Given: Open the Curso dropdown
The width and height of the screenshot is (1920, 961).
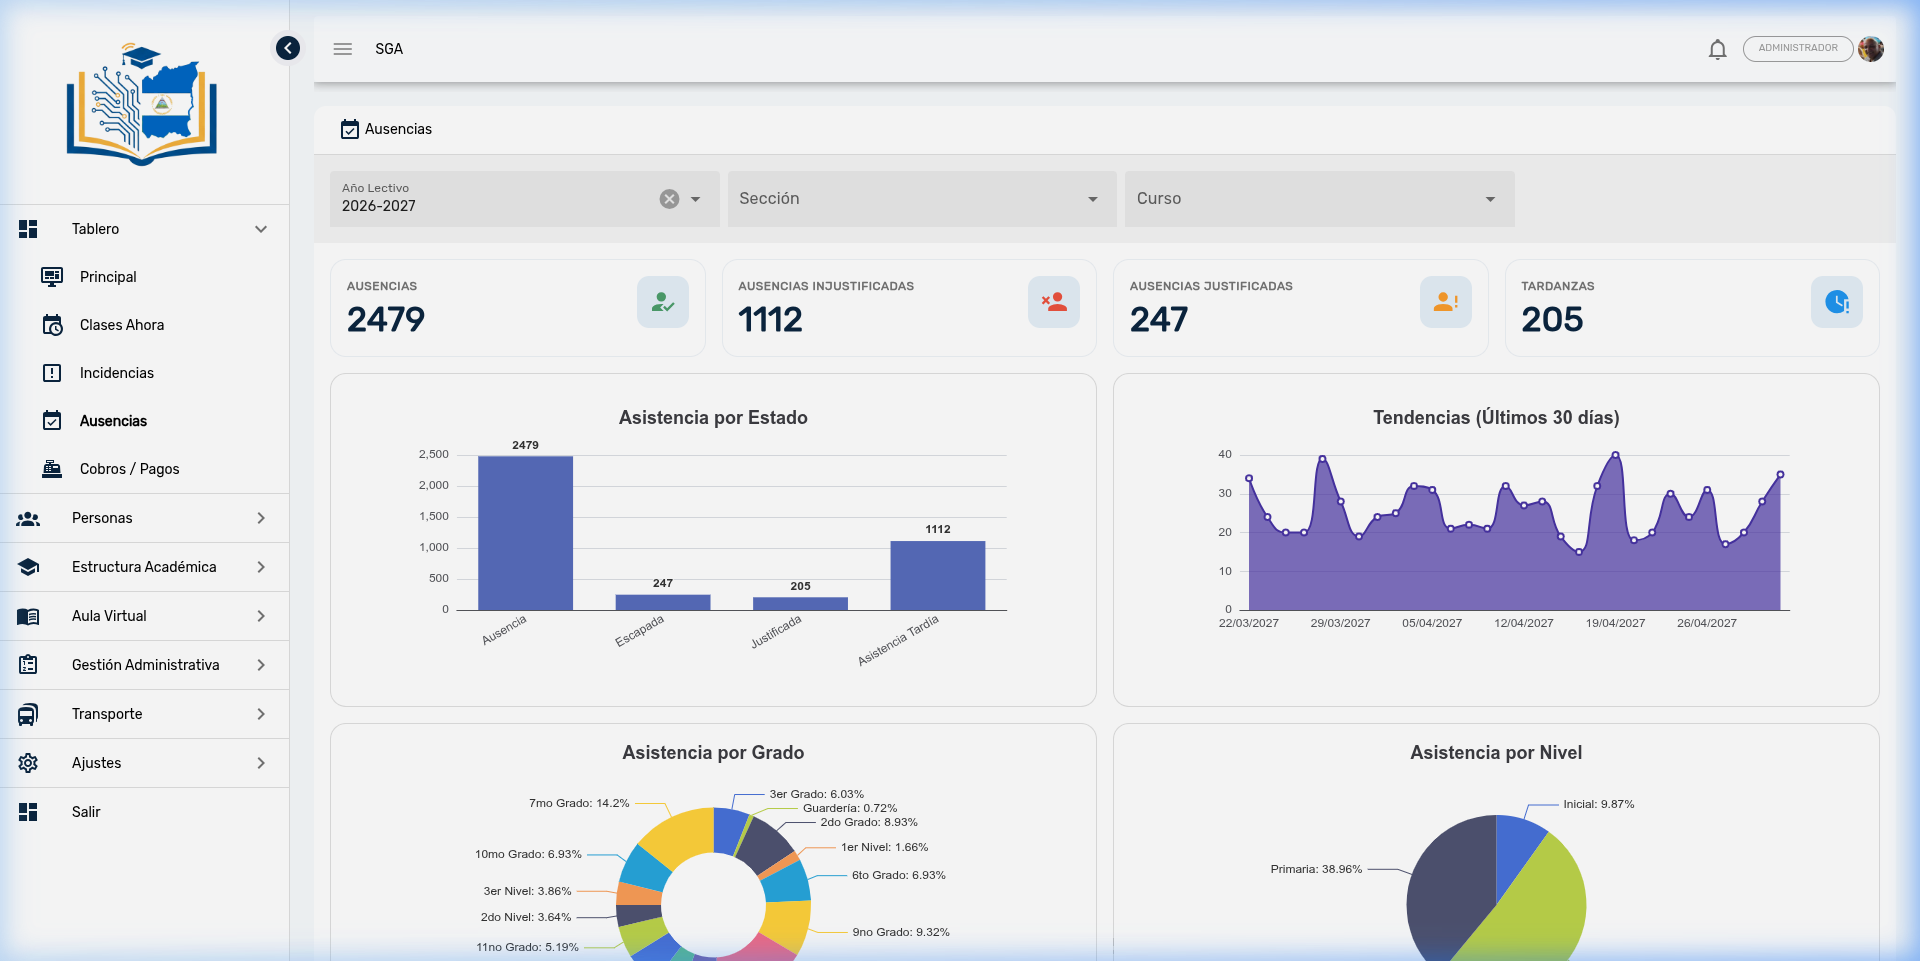Looking at the screenshot, I should tap(1318, 199).
